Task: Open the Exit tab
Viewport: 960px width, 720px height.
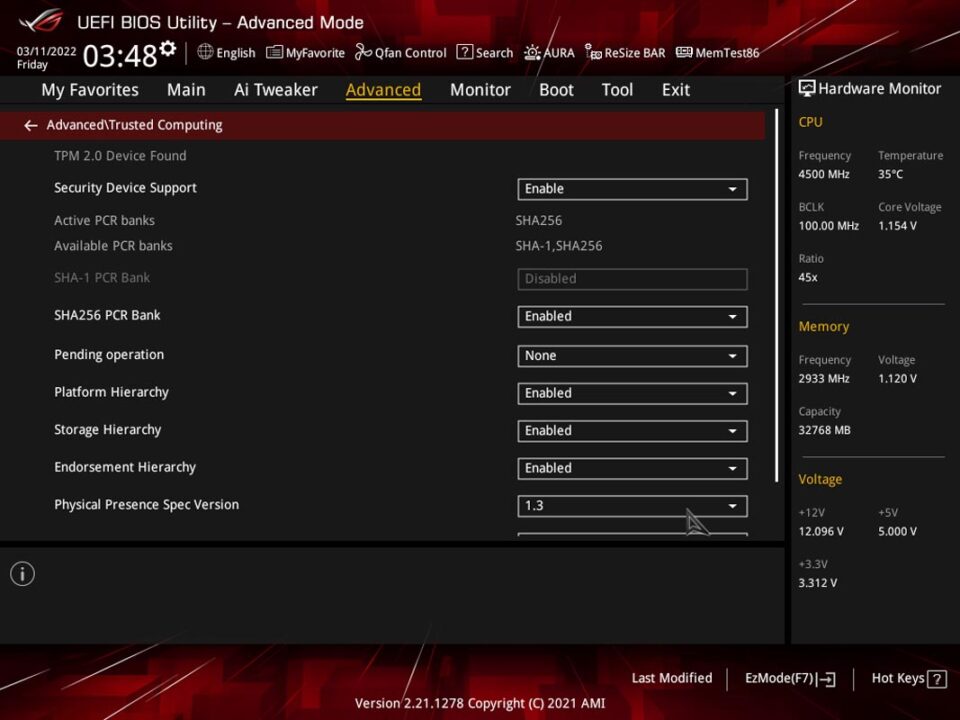Action: click(675, 90)
